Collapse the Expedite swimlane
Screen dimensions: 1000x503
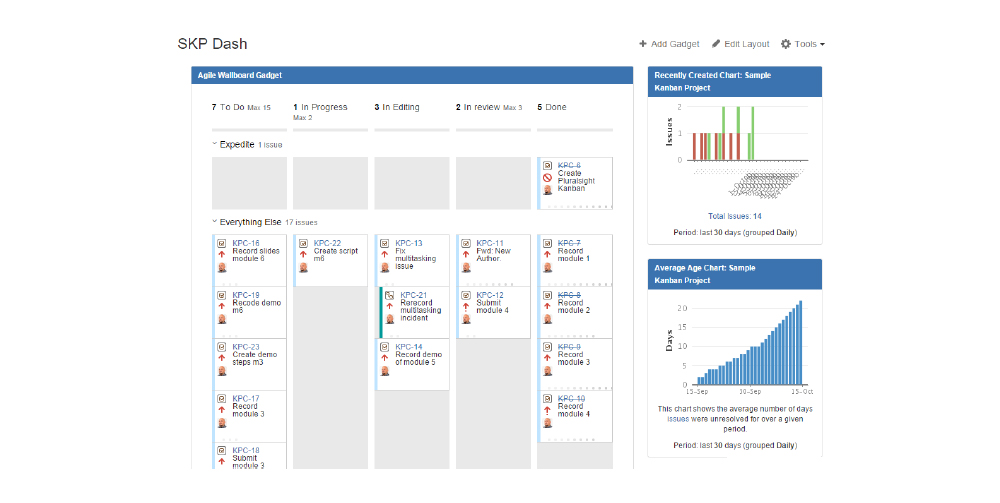point(215,144)
